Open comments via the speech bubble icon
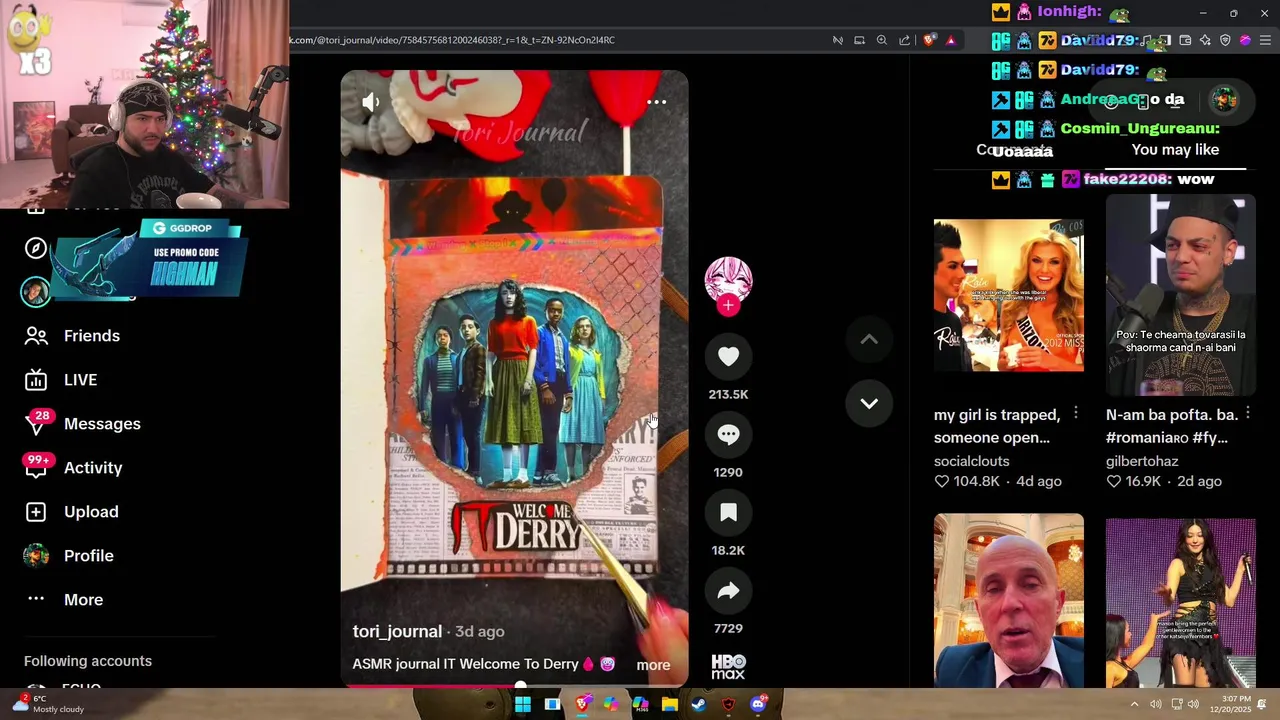The width and height of the screenshot is (1280, 720). (x=728, y=435)
